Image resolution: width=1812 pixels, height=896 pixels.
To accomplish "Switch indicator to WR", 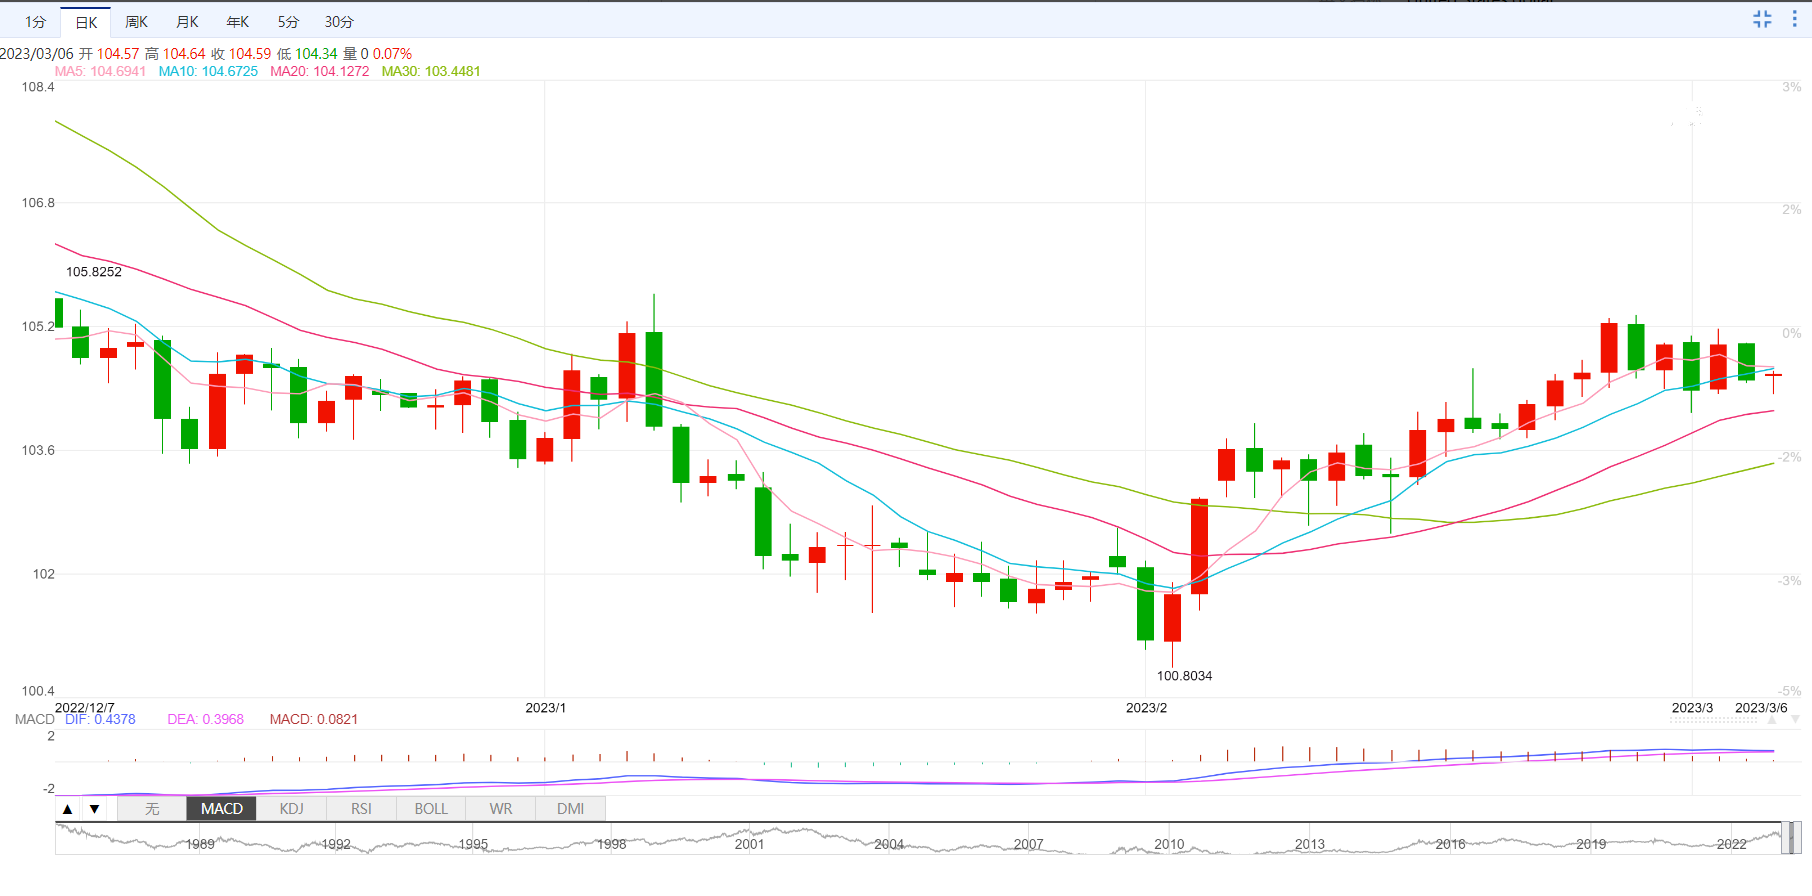I will pyautogui.click(x=501, y=809).
